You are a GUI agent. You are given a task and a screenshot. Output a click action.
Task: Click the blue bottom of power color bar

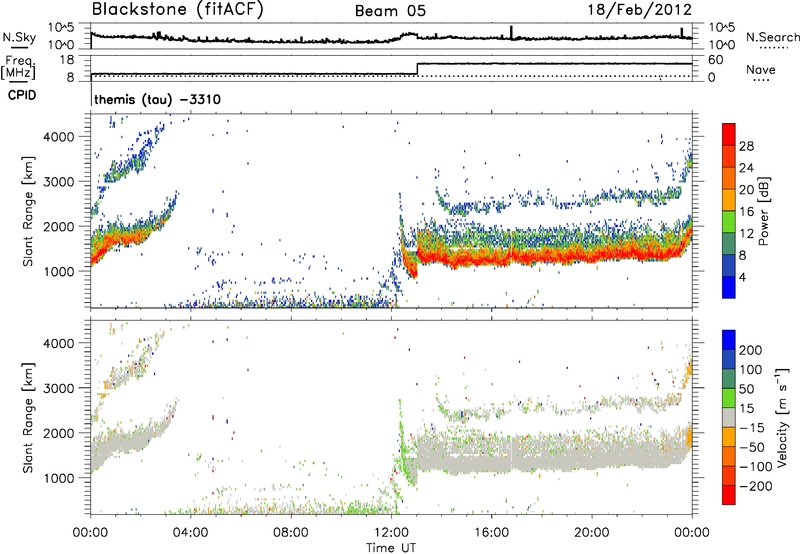(x=729, y=287)
